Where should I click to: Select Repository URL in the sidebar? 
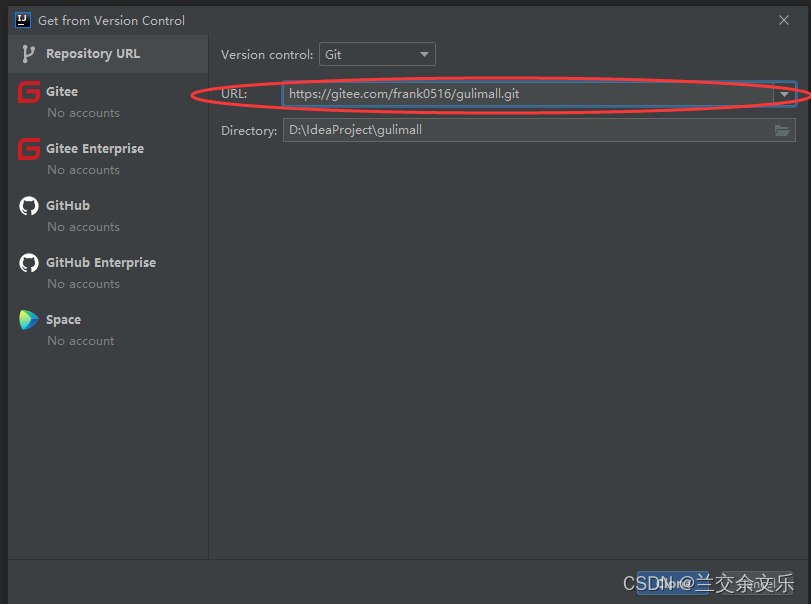(x=108, y=54)
